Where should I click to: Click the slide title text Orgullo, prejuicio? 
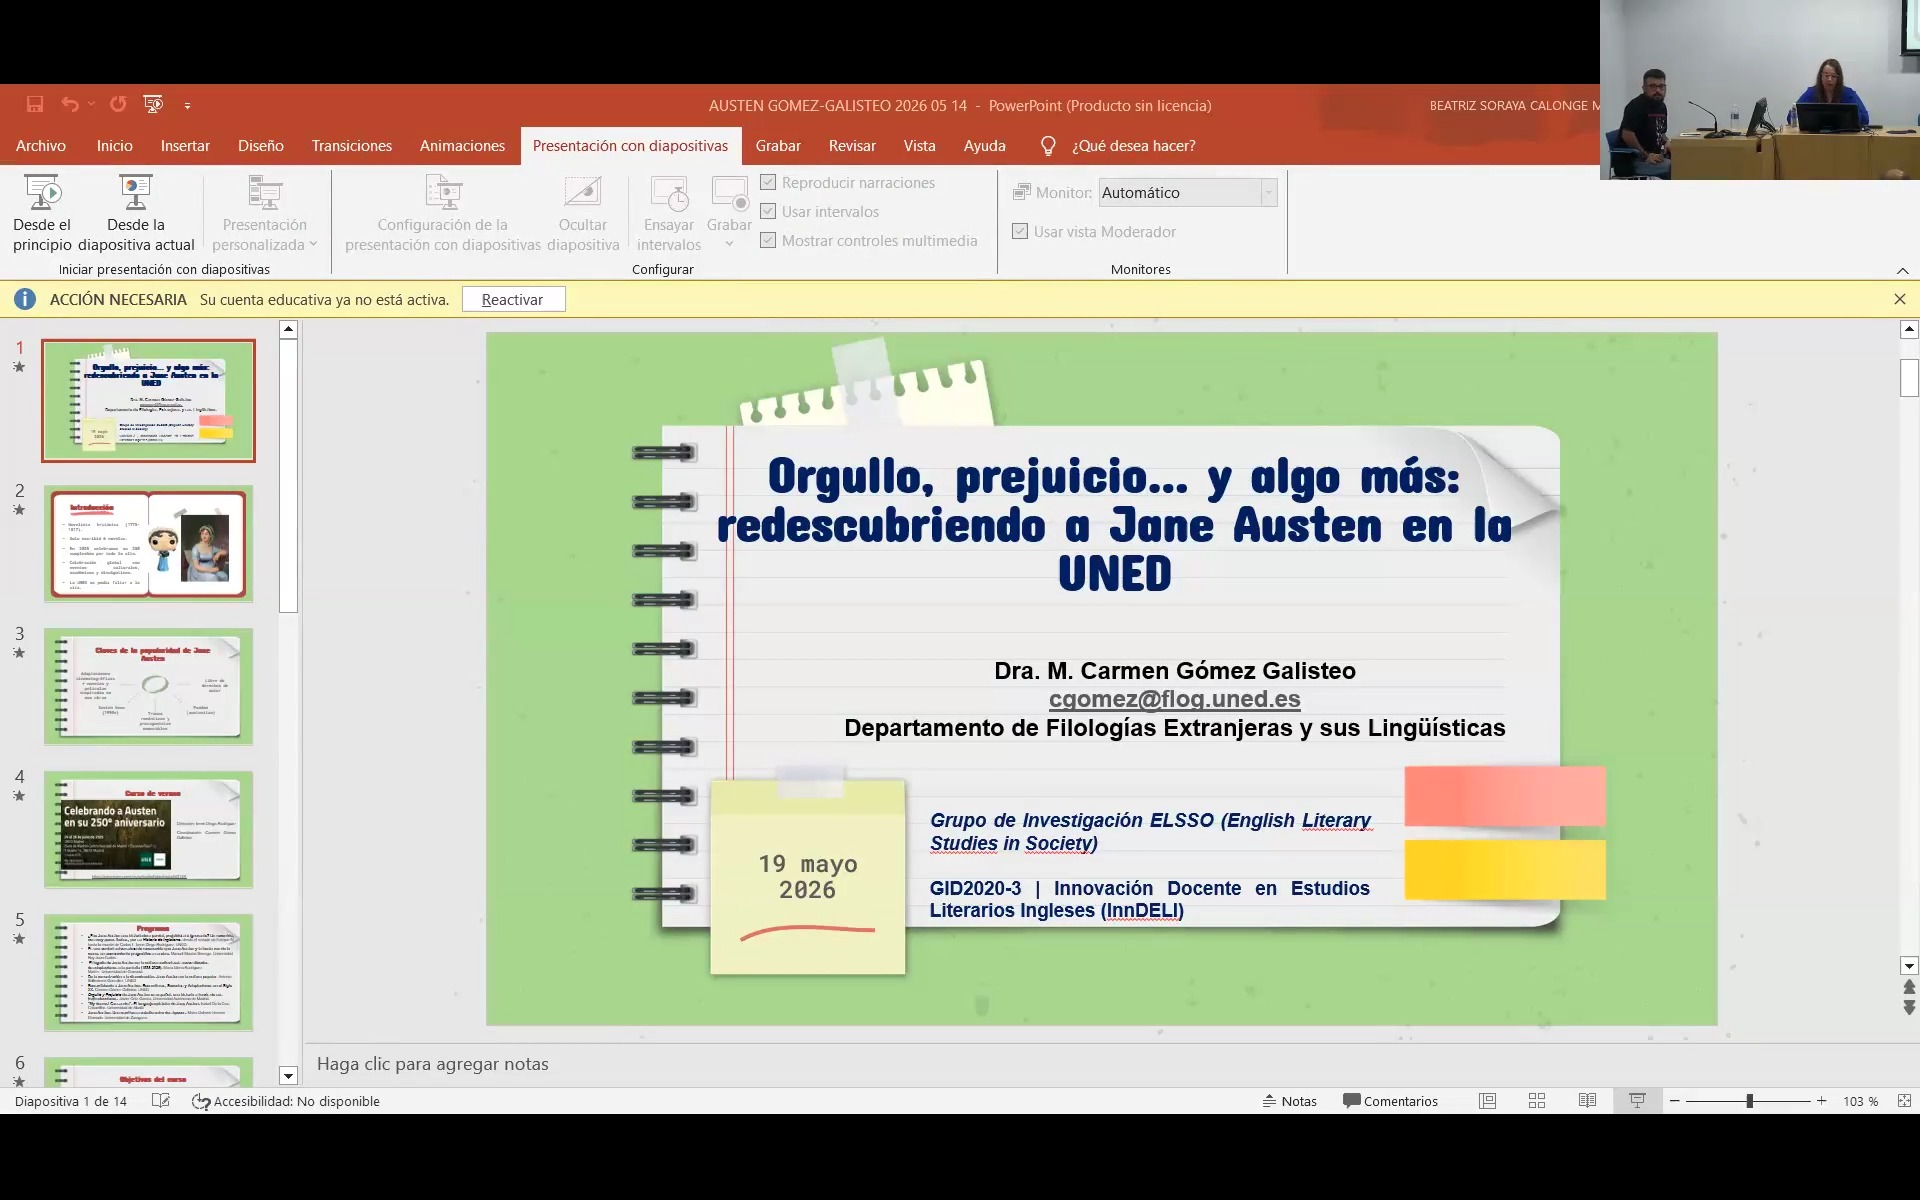pyautogui.click(x=1114, y=525)
